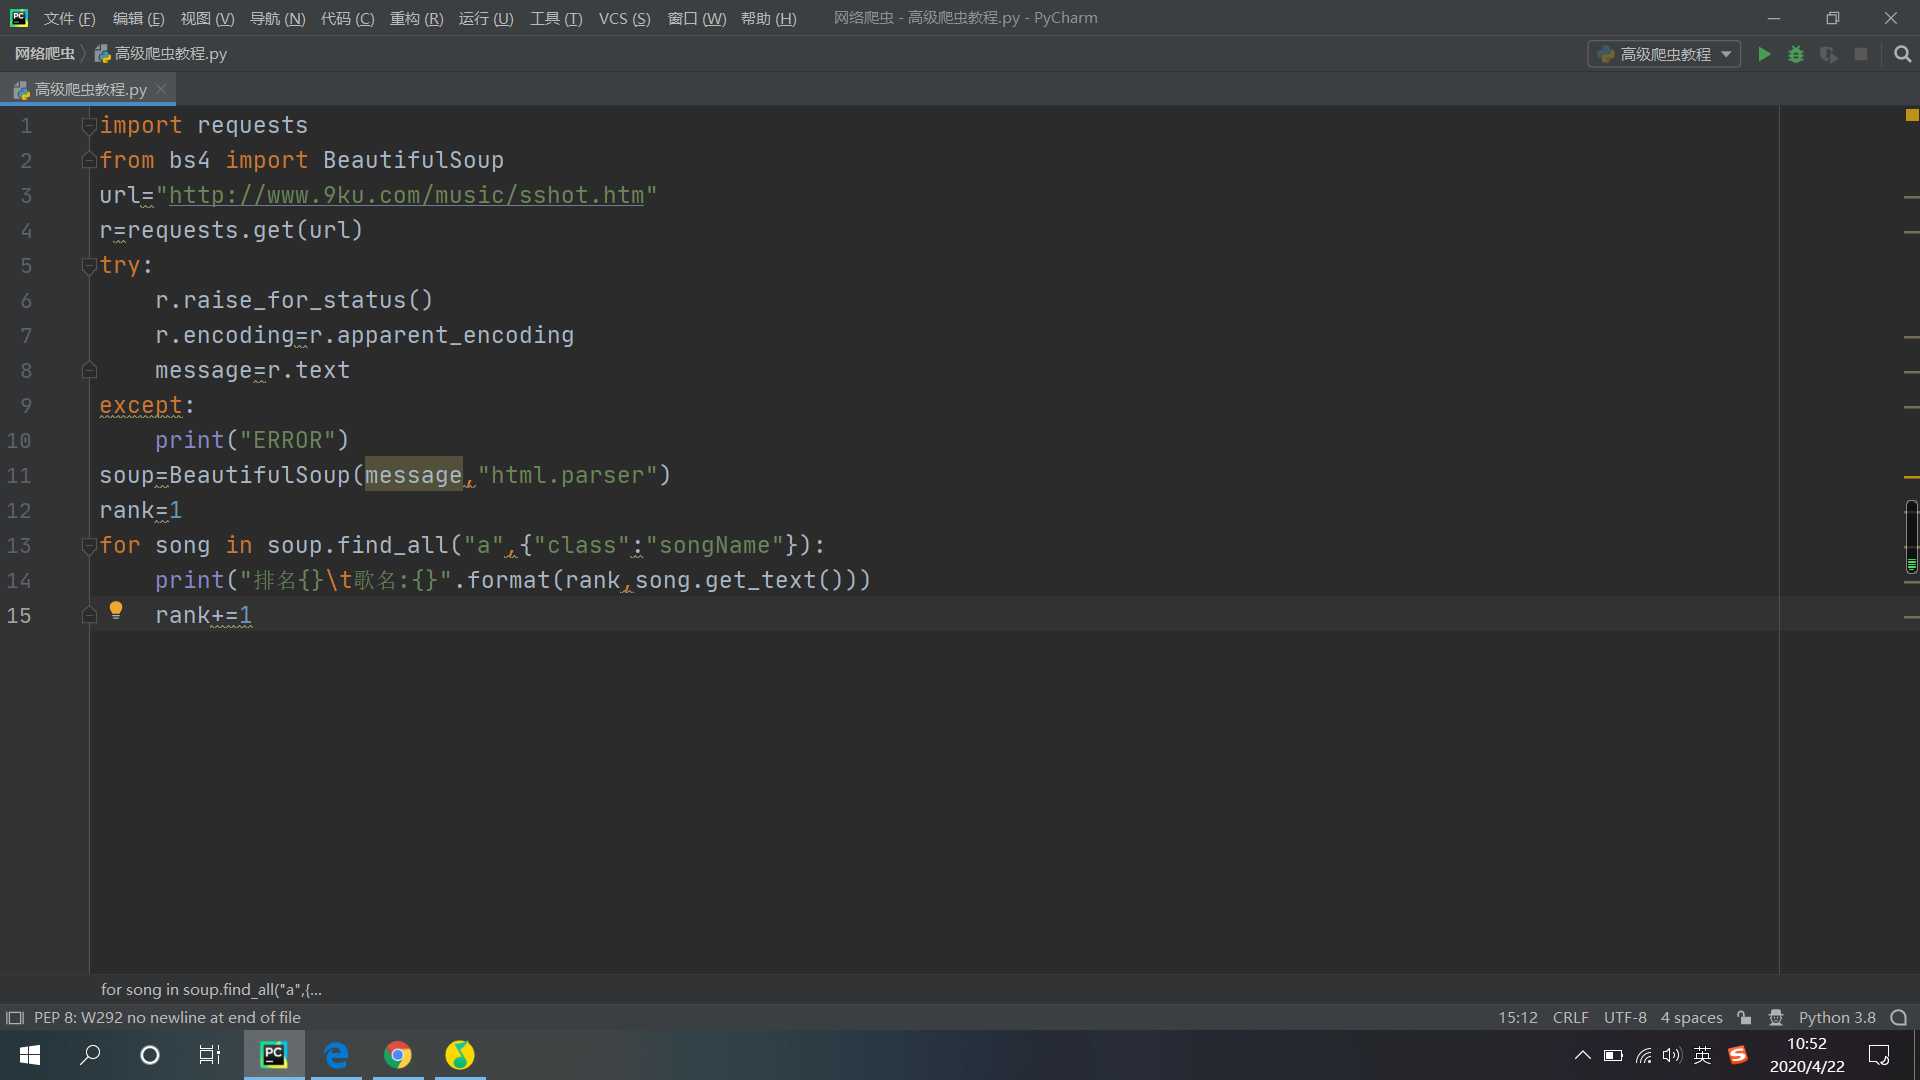
Task: Click the editor vertical scrollbar thumb
Action: (x=1911, y=537)
